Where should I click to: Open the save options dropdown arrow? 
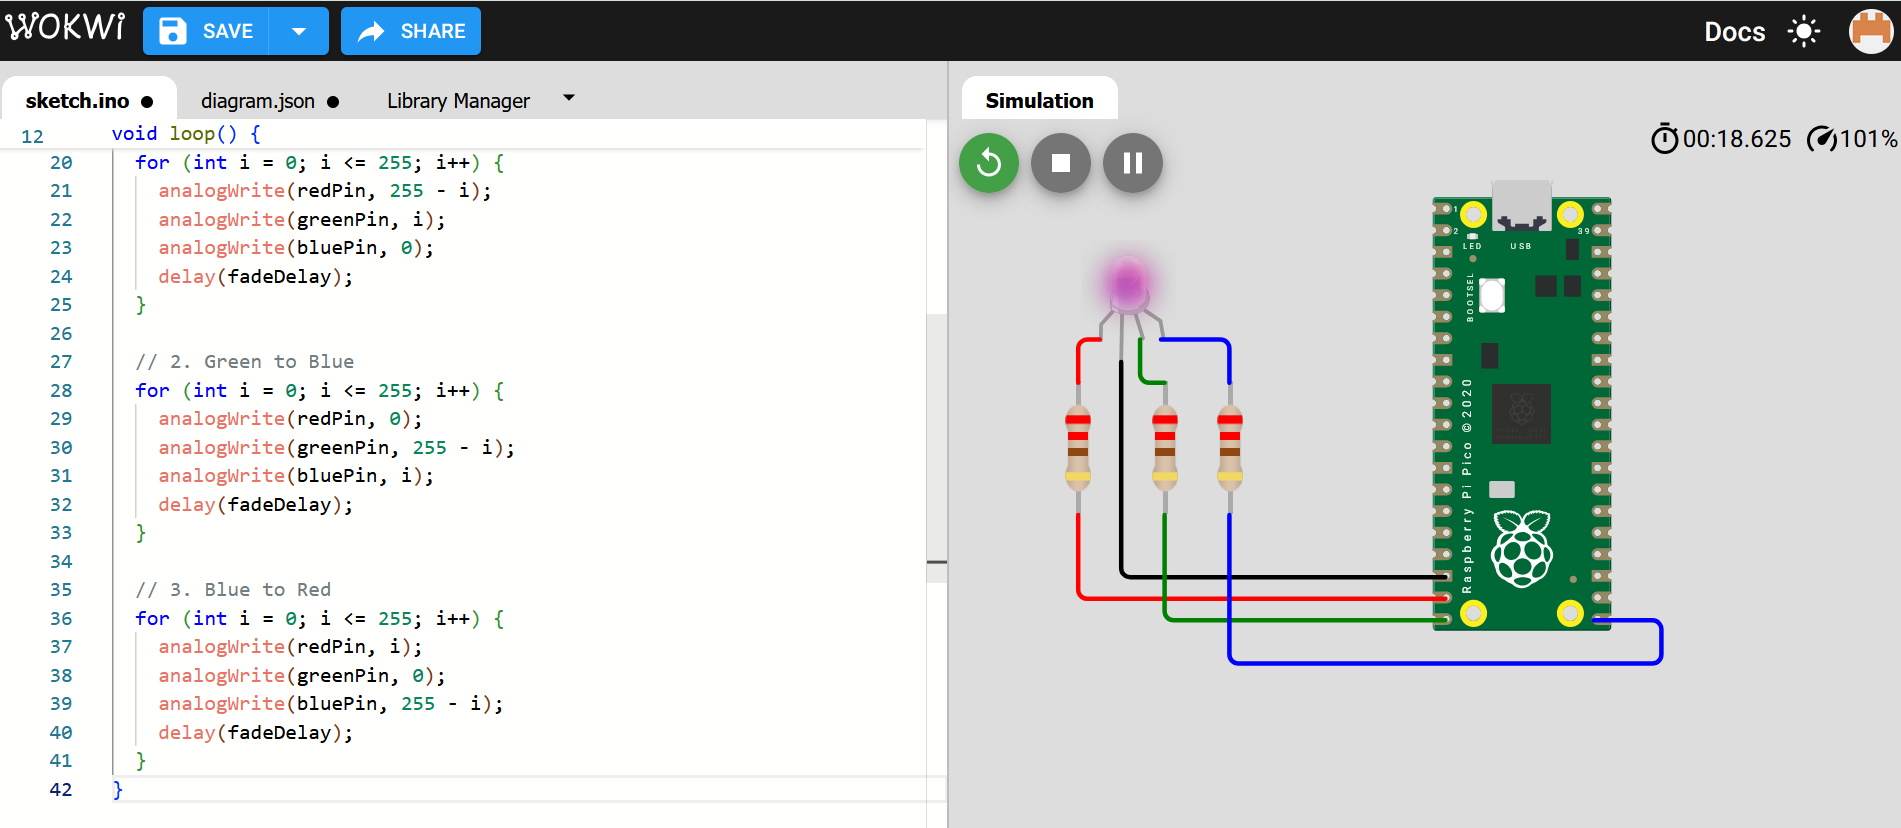(298, 31)
